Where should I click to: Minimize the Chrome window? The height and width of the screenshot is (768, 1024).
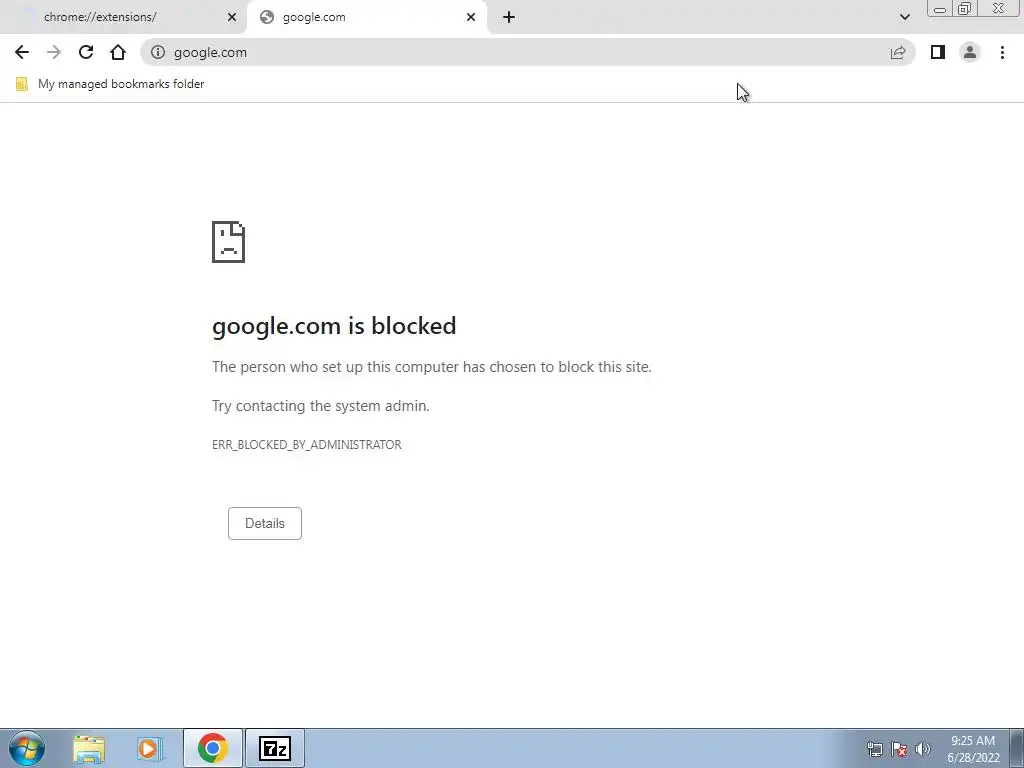(940, 9)
